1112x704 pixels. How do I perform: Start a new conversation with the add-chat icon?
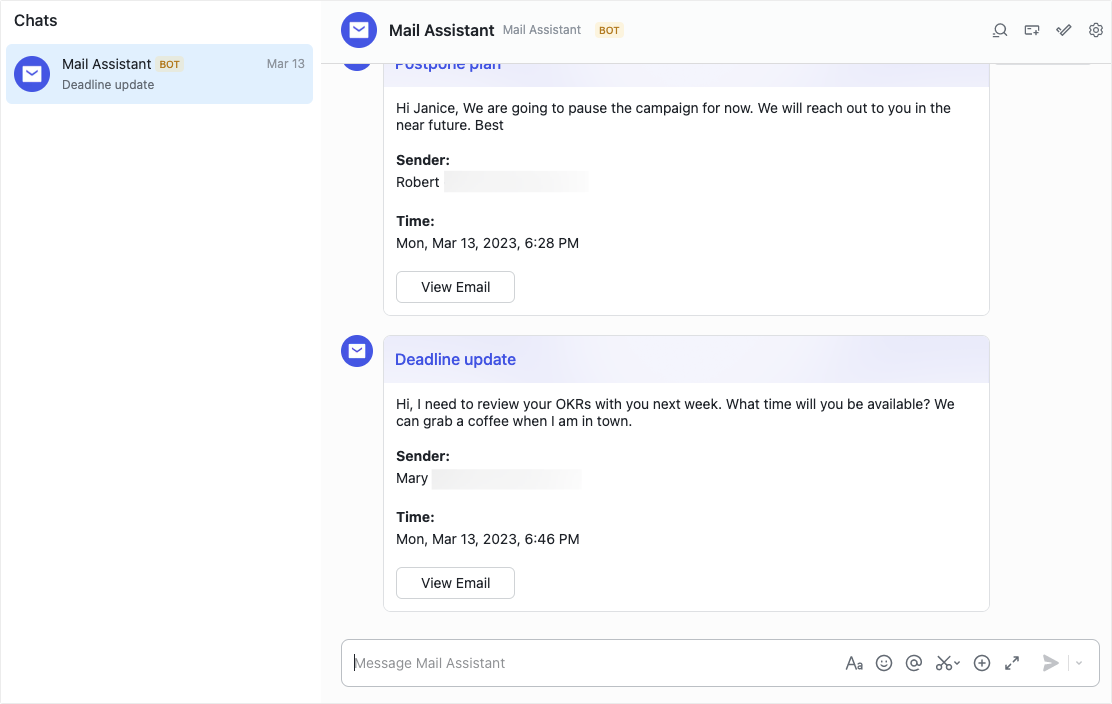click(x=1031, y=30)
